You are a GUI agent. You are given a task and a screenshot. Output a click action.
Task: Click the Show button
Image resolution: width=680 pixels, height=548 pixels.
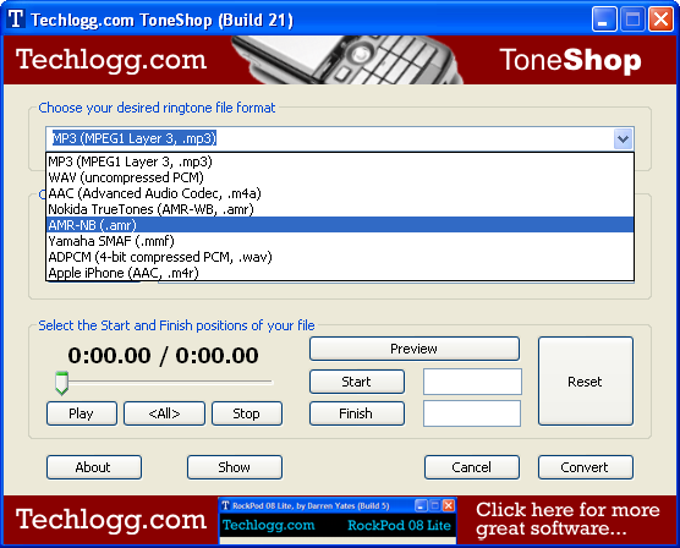point(235,467)
